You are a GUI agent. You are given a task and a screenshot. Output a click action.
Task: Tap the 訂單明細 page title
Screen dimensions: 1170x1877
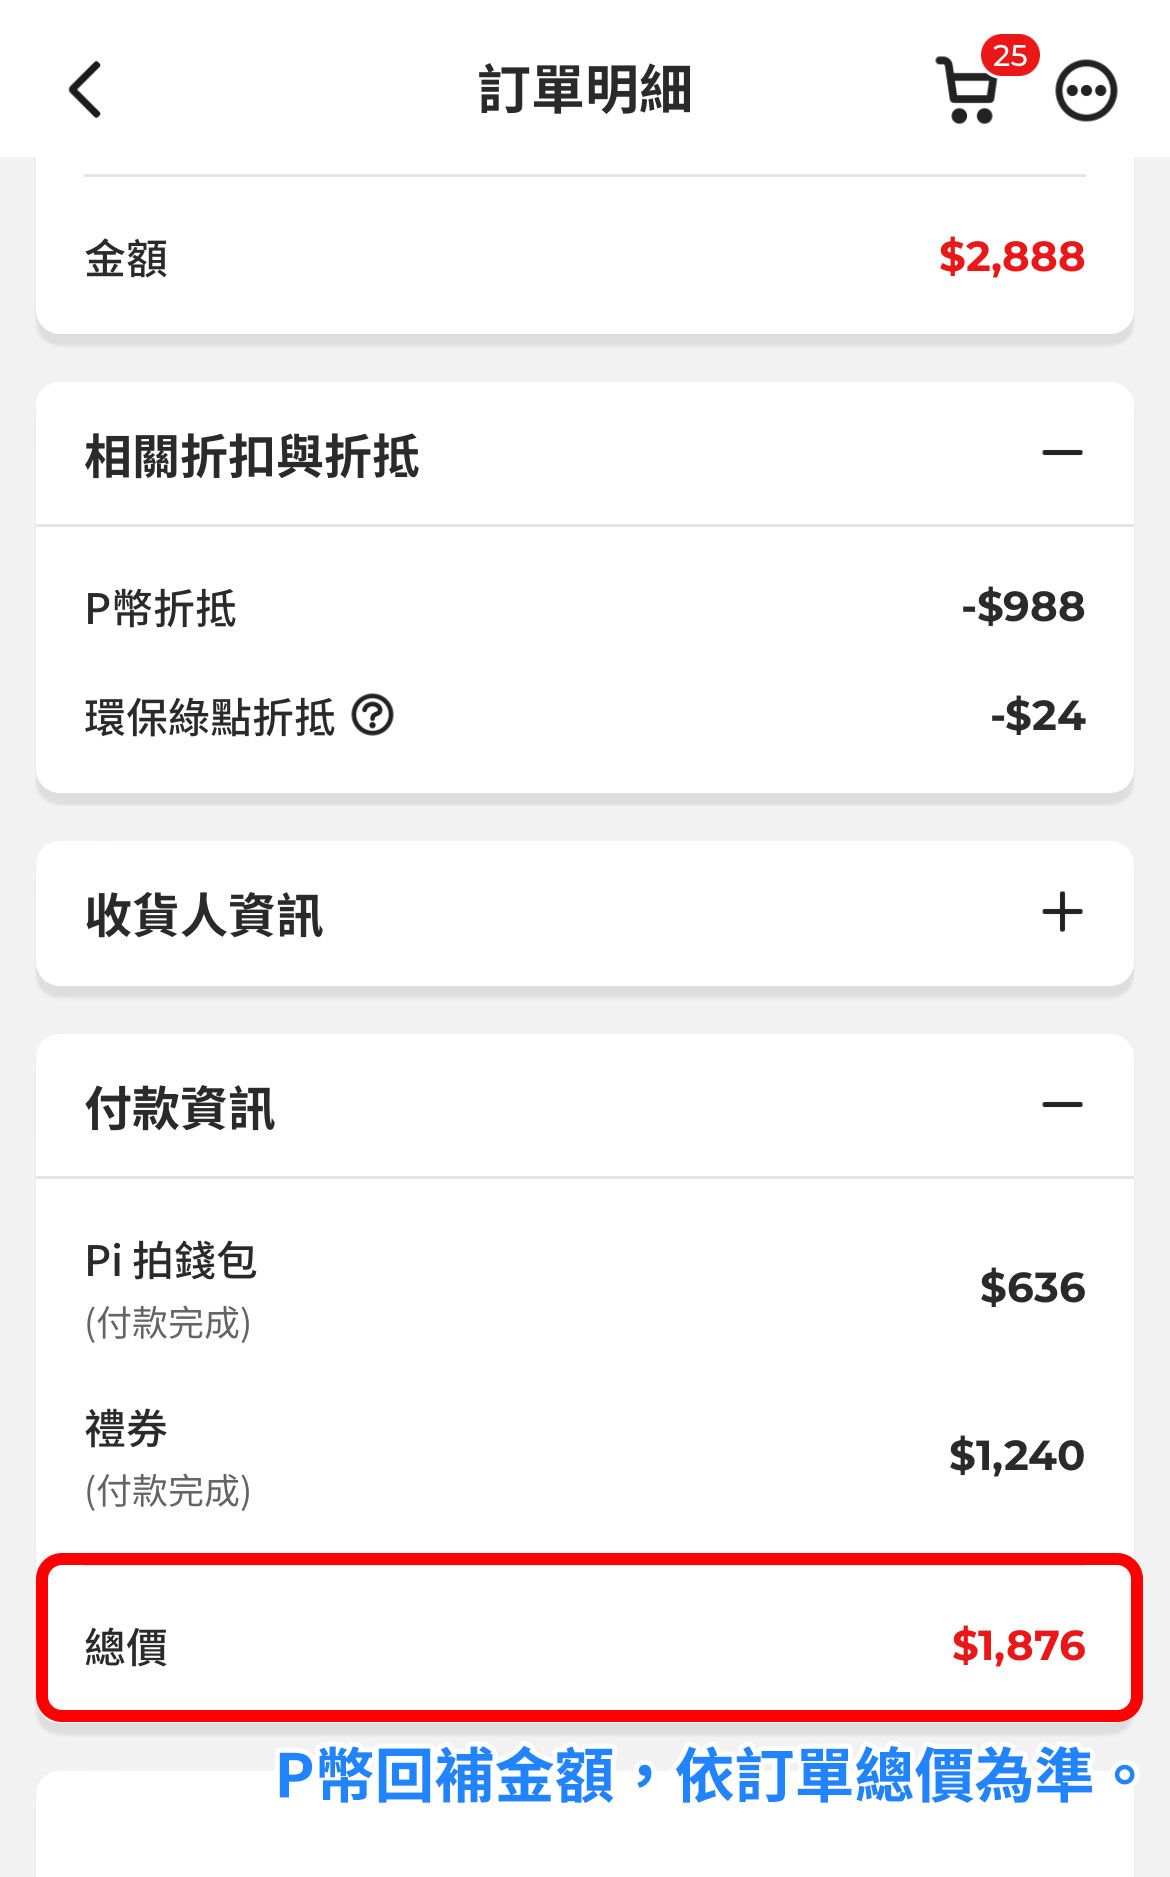pos(585,90)
